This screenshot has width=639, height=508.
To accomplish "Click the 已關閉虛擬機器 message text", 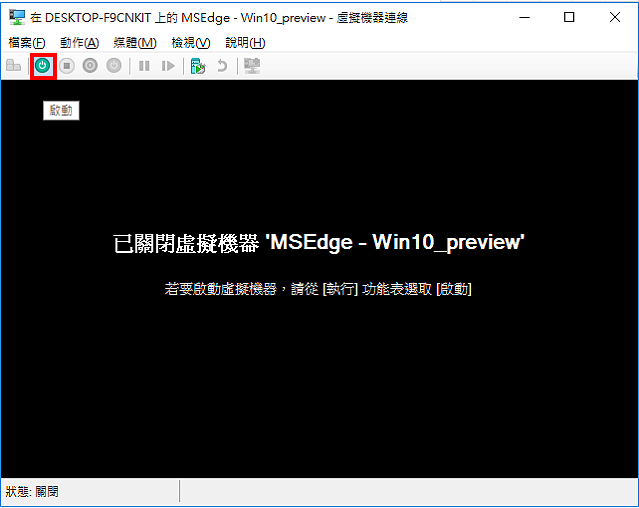I will [319, 243].
